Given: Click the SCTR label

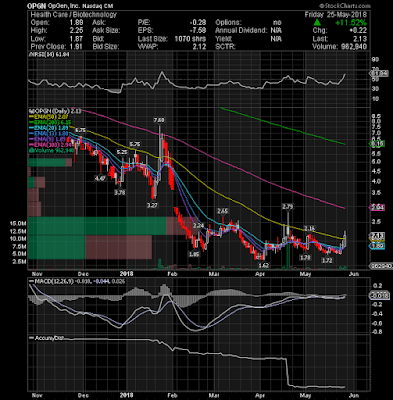Looking at the screenshot, I should pyautogui.click(x=226, y=47).
